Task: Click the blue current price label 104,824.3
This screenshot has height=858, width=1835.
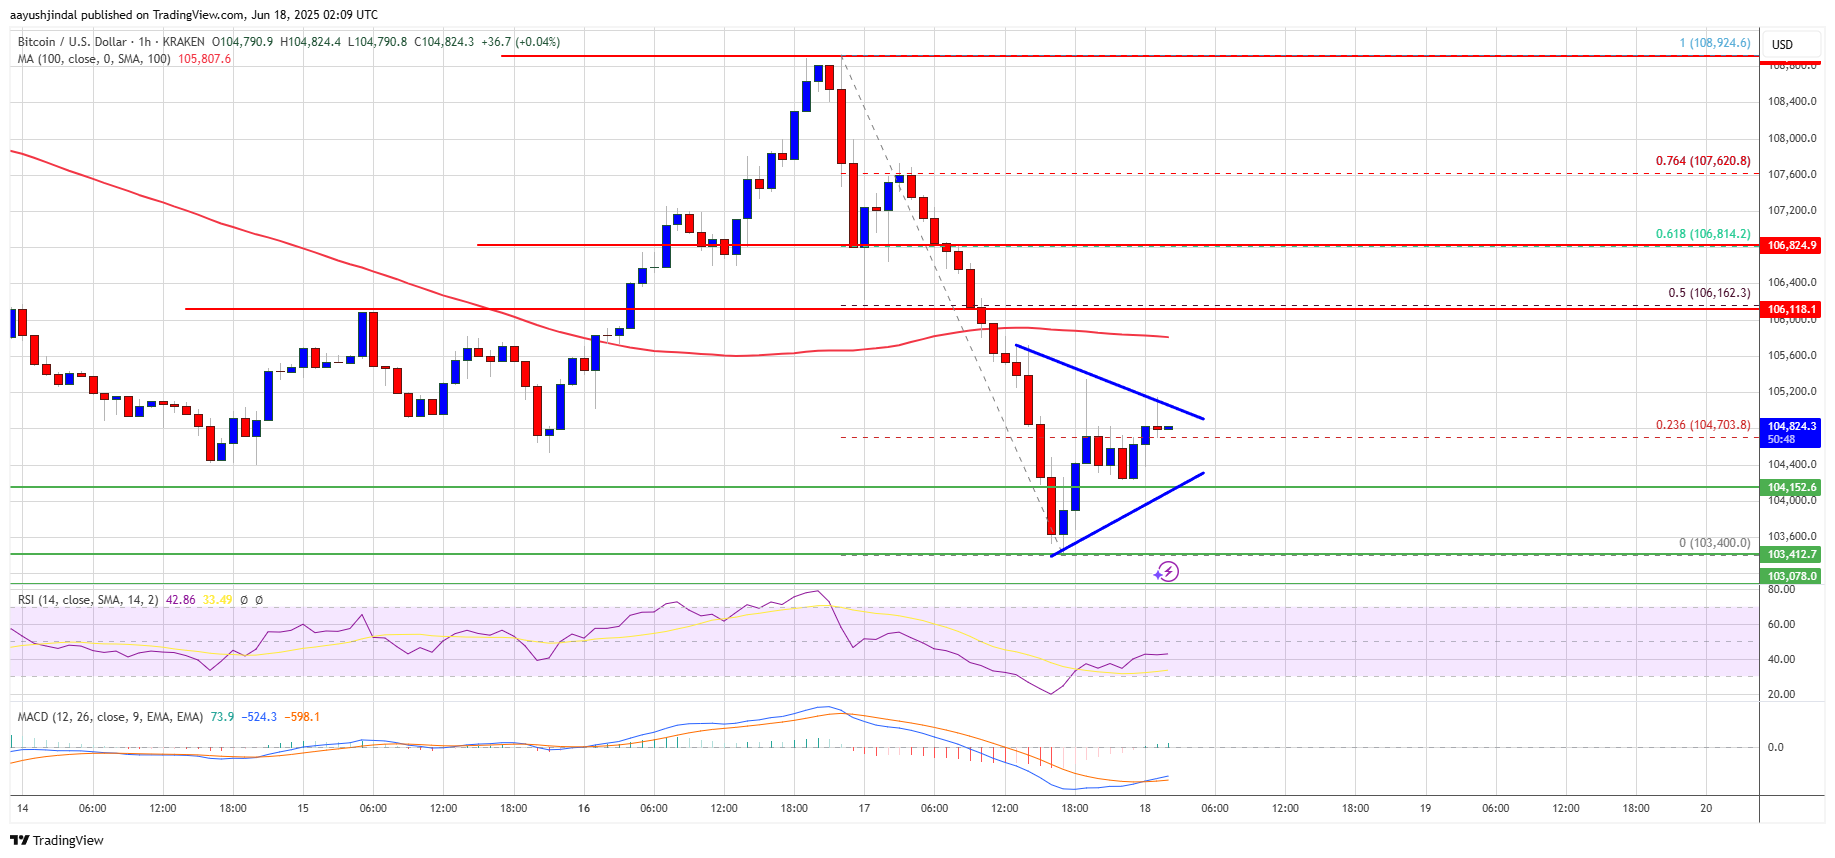Action: [1791, 426]
